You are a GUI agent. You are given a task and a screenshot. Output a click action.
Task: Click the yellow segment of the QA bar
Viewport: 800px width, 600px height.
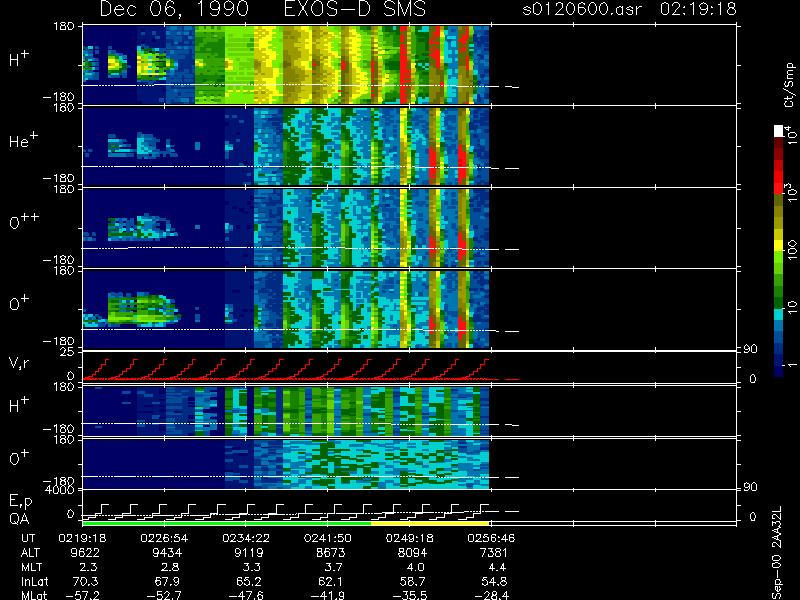coord(430,523)
